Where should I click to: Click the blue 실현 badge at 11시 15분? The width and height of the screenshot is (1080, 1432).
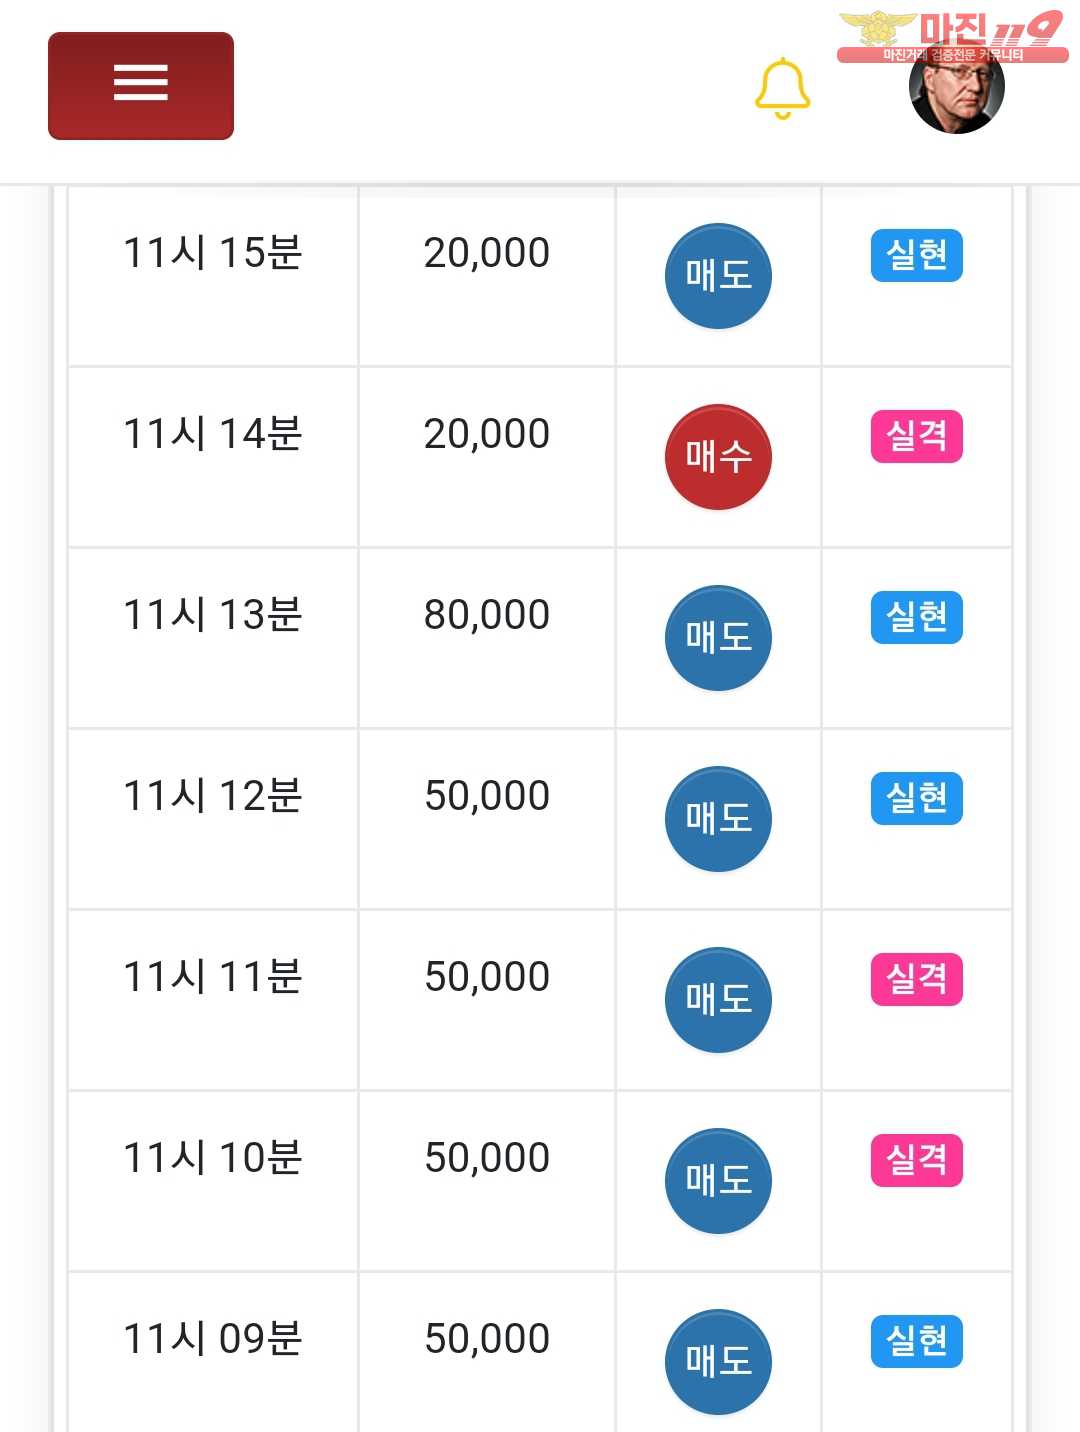coord(916,256)
